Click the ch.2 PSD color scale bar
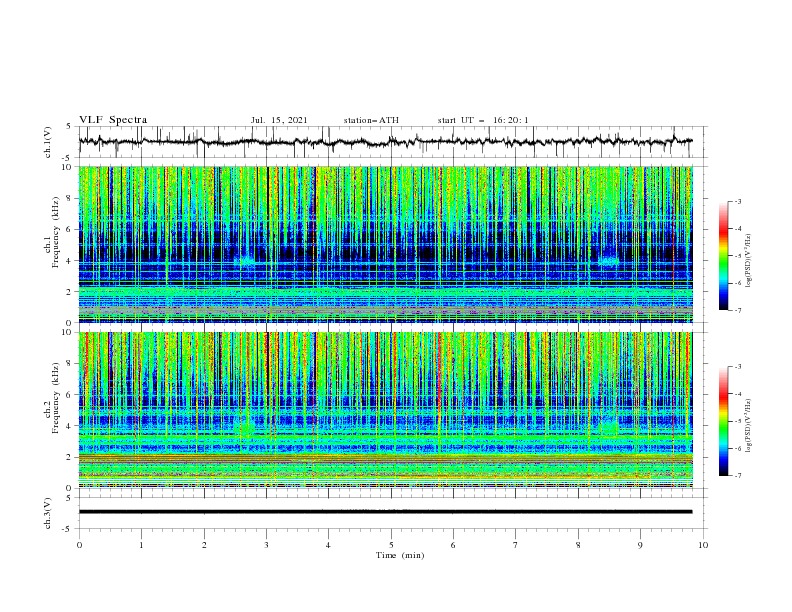 click(x=723, y=421)
